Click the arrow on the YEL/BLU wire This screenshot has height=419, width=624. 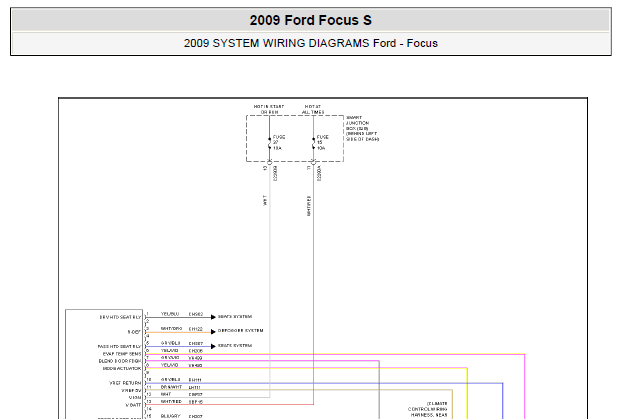213,317
